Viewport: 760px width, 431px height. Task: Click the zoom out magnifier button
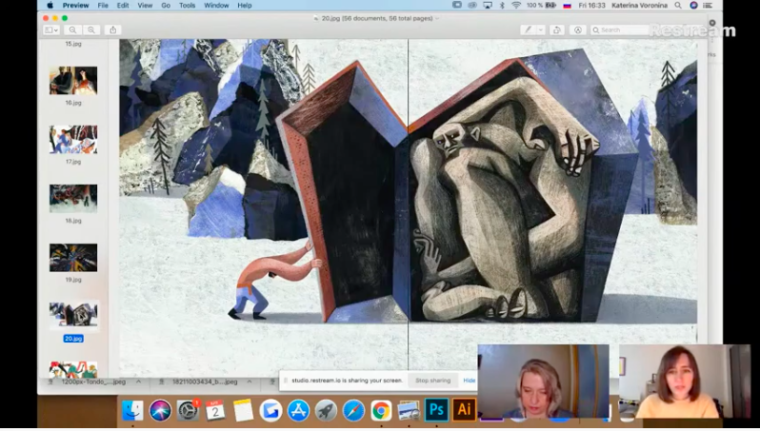[x=75, y=30]
